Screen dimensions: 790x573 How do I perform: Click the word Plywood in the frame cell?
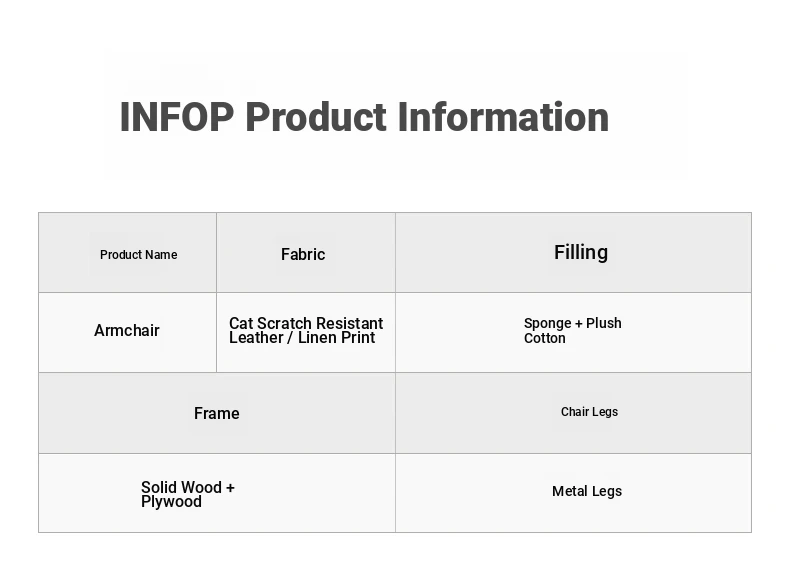click(x=171, y=502)
